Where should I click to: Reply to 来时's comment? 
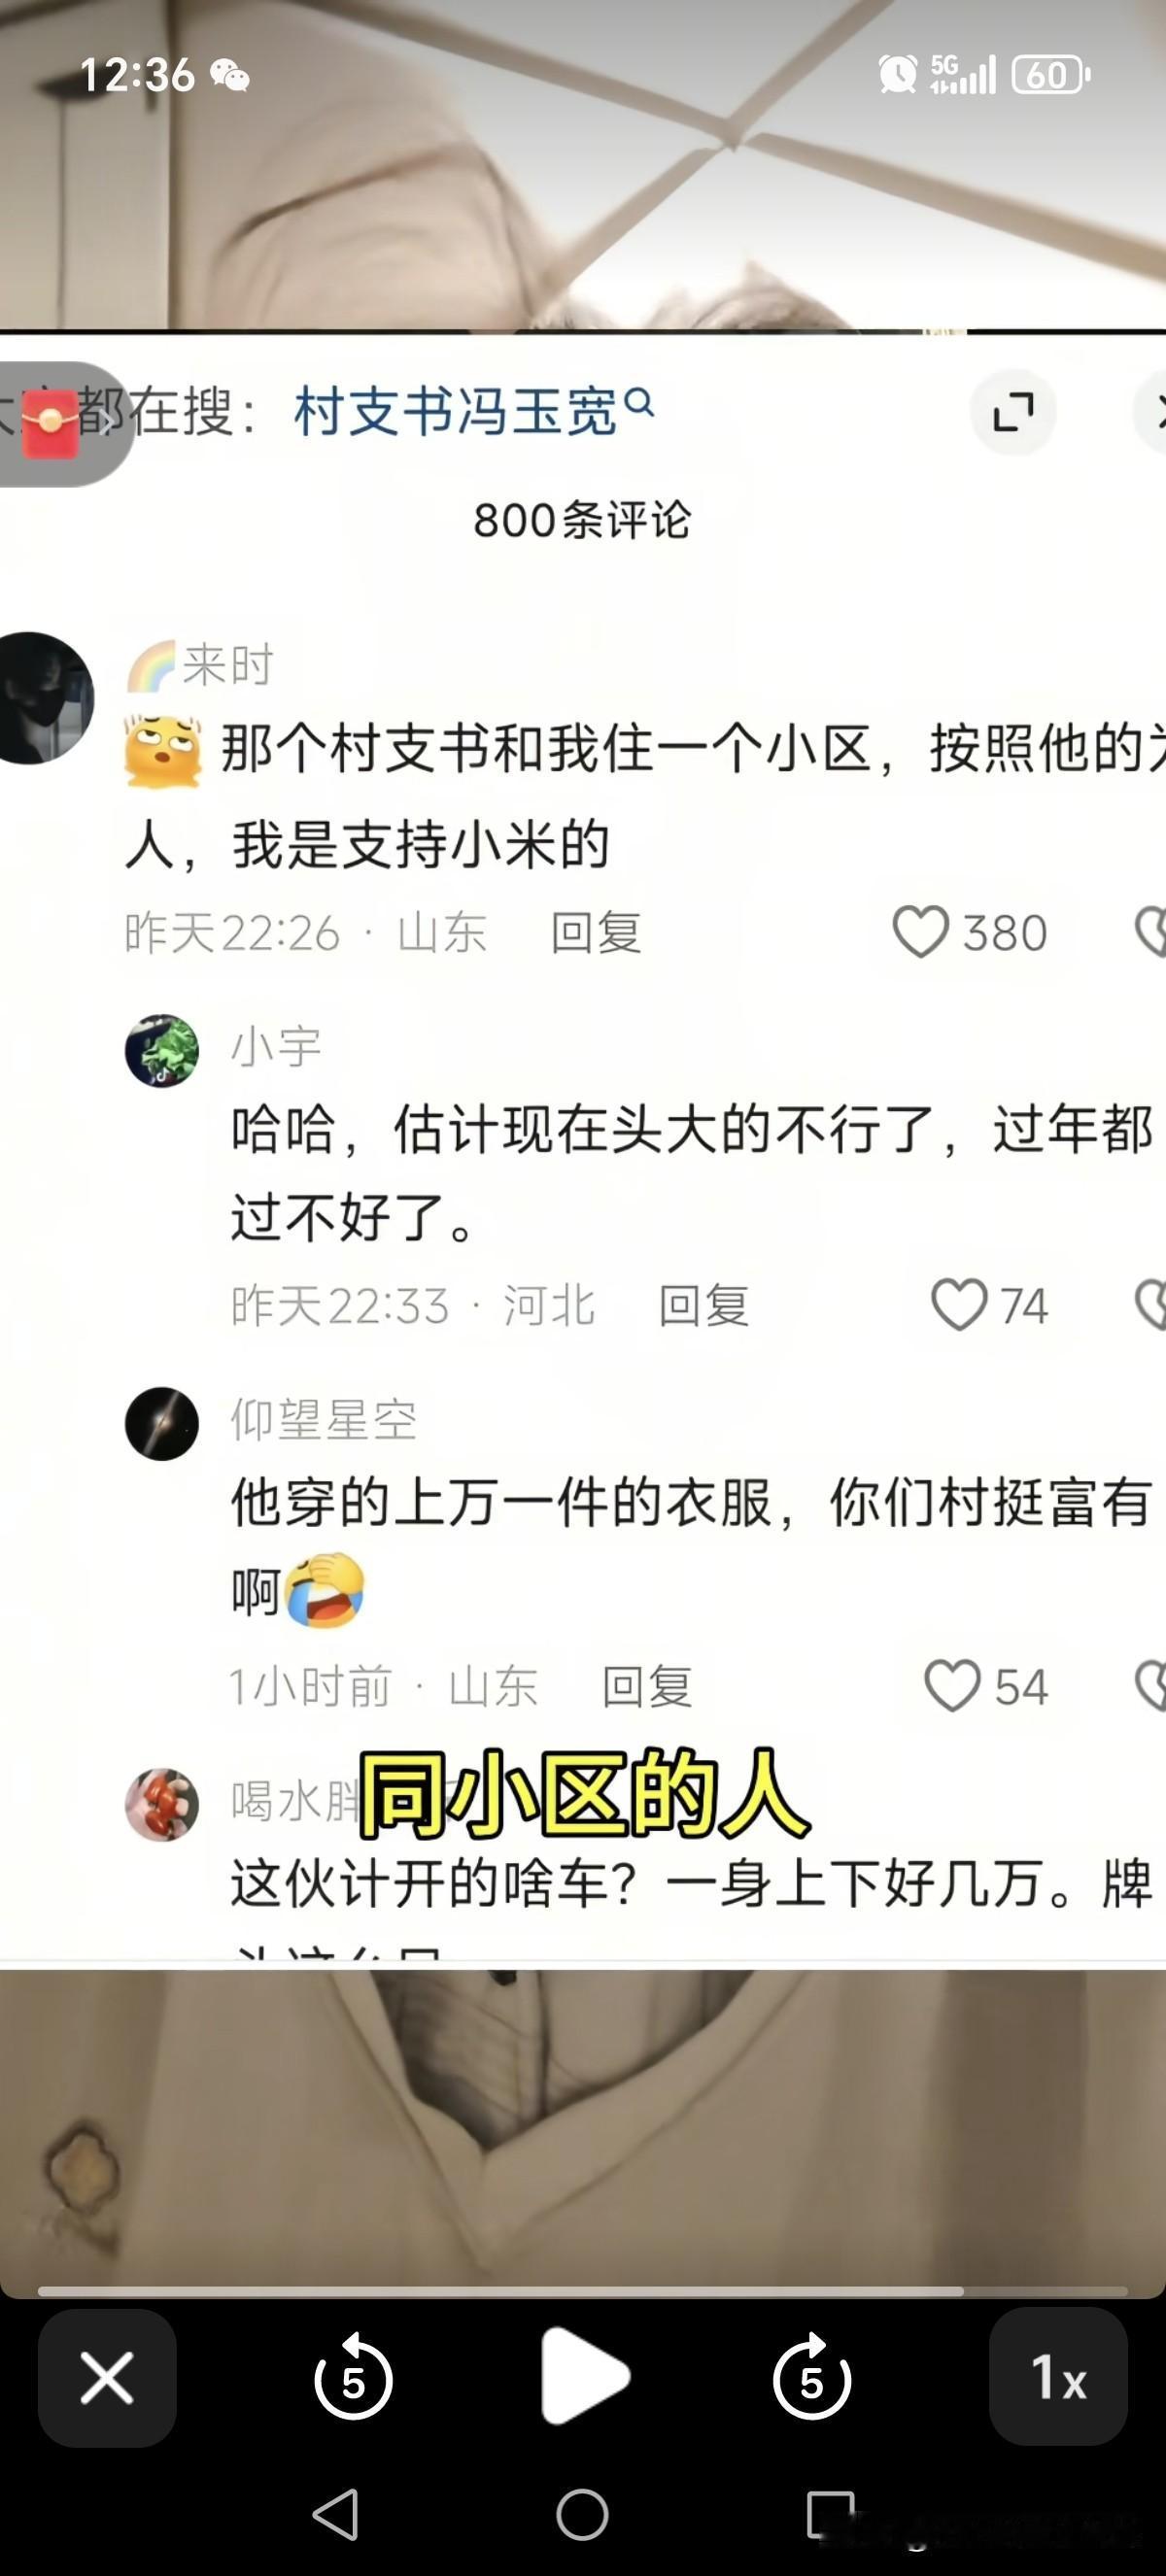click(596, 933)
